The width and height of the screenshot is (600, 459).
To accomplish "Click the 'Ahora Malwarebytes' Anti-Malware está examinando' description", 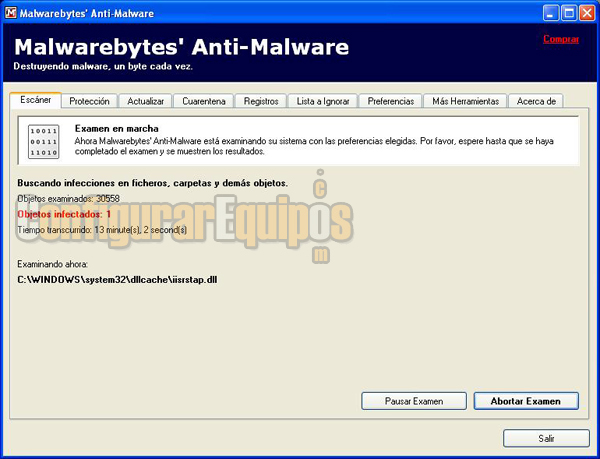I will [314, 146].
